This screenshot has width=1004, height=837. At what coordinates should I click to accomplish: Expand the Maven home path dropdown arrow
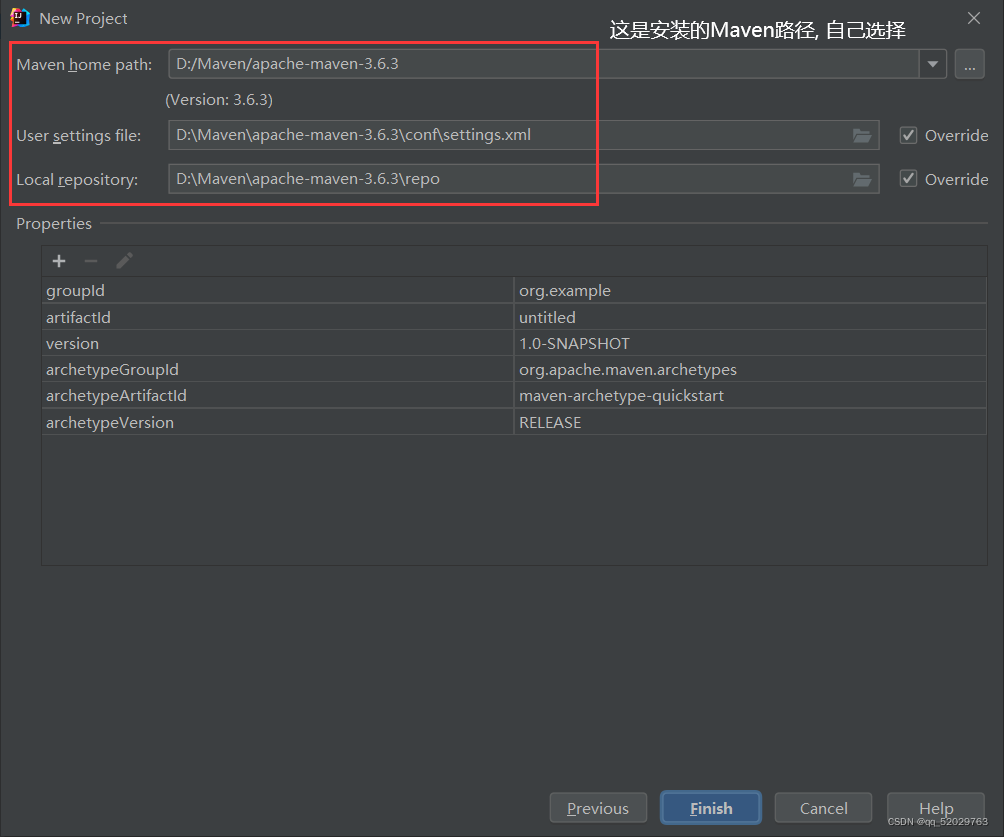(x=933, y=64)
